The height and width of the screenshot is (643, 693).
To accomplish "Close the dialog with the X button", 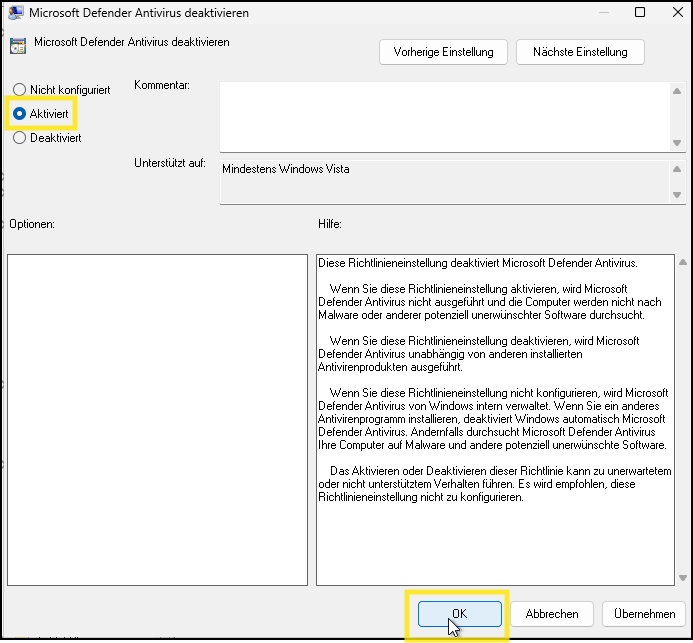I will (678, 12).
